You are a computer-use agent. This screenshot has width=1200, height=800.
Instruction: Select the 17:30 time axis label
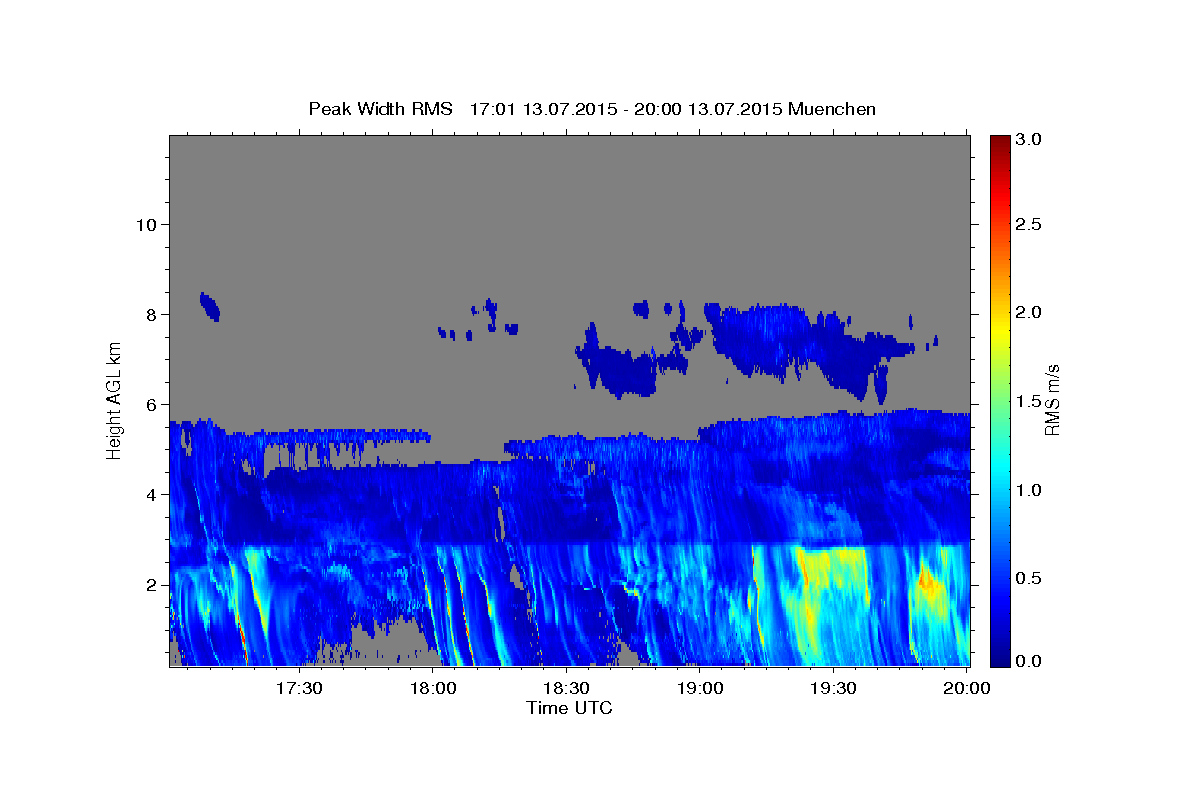299,688
